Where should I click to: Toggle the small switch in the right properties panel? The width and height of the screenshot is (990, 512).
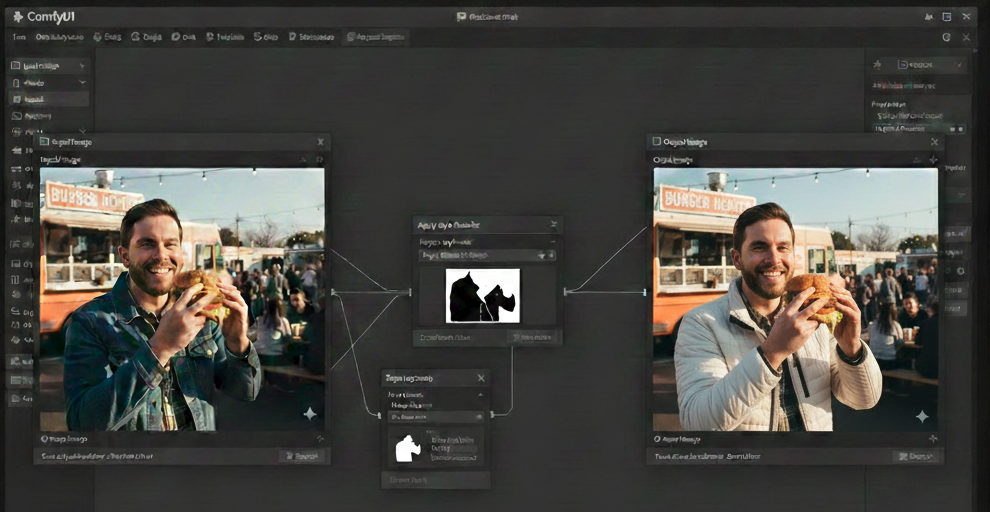click(956, 129)
